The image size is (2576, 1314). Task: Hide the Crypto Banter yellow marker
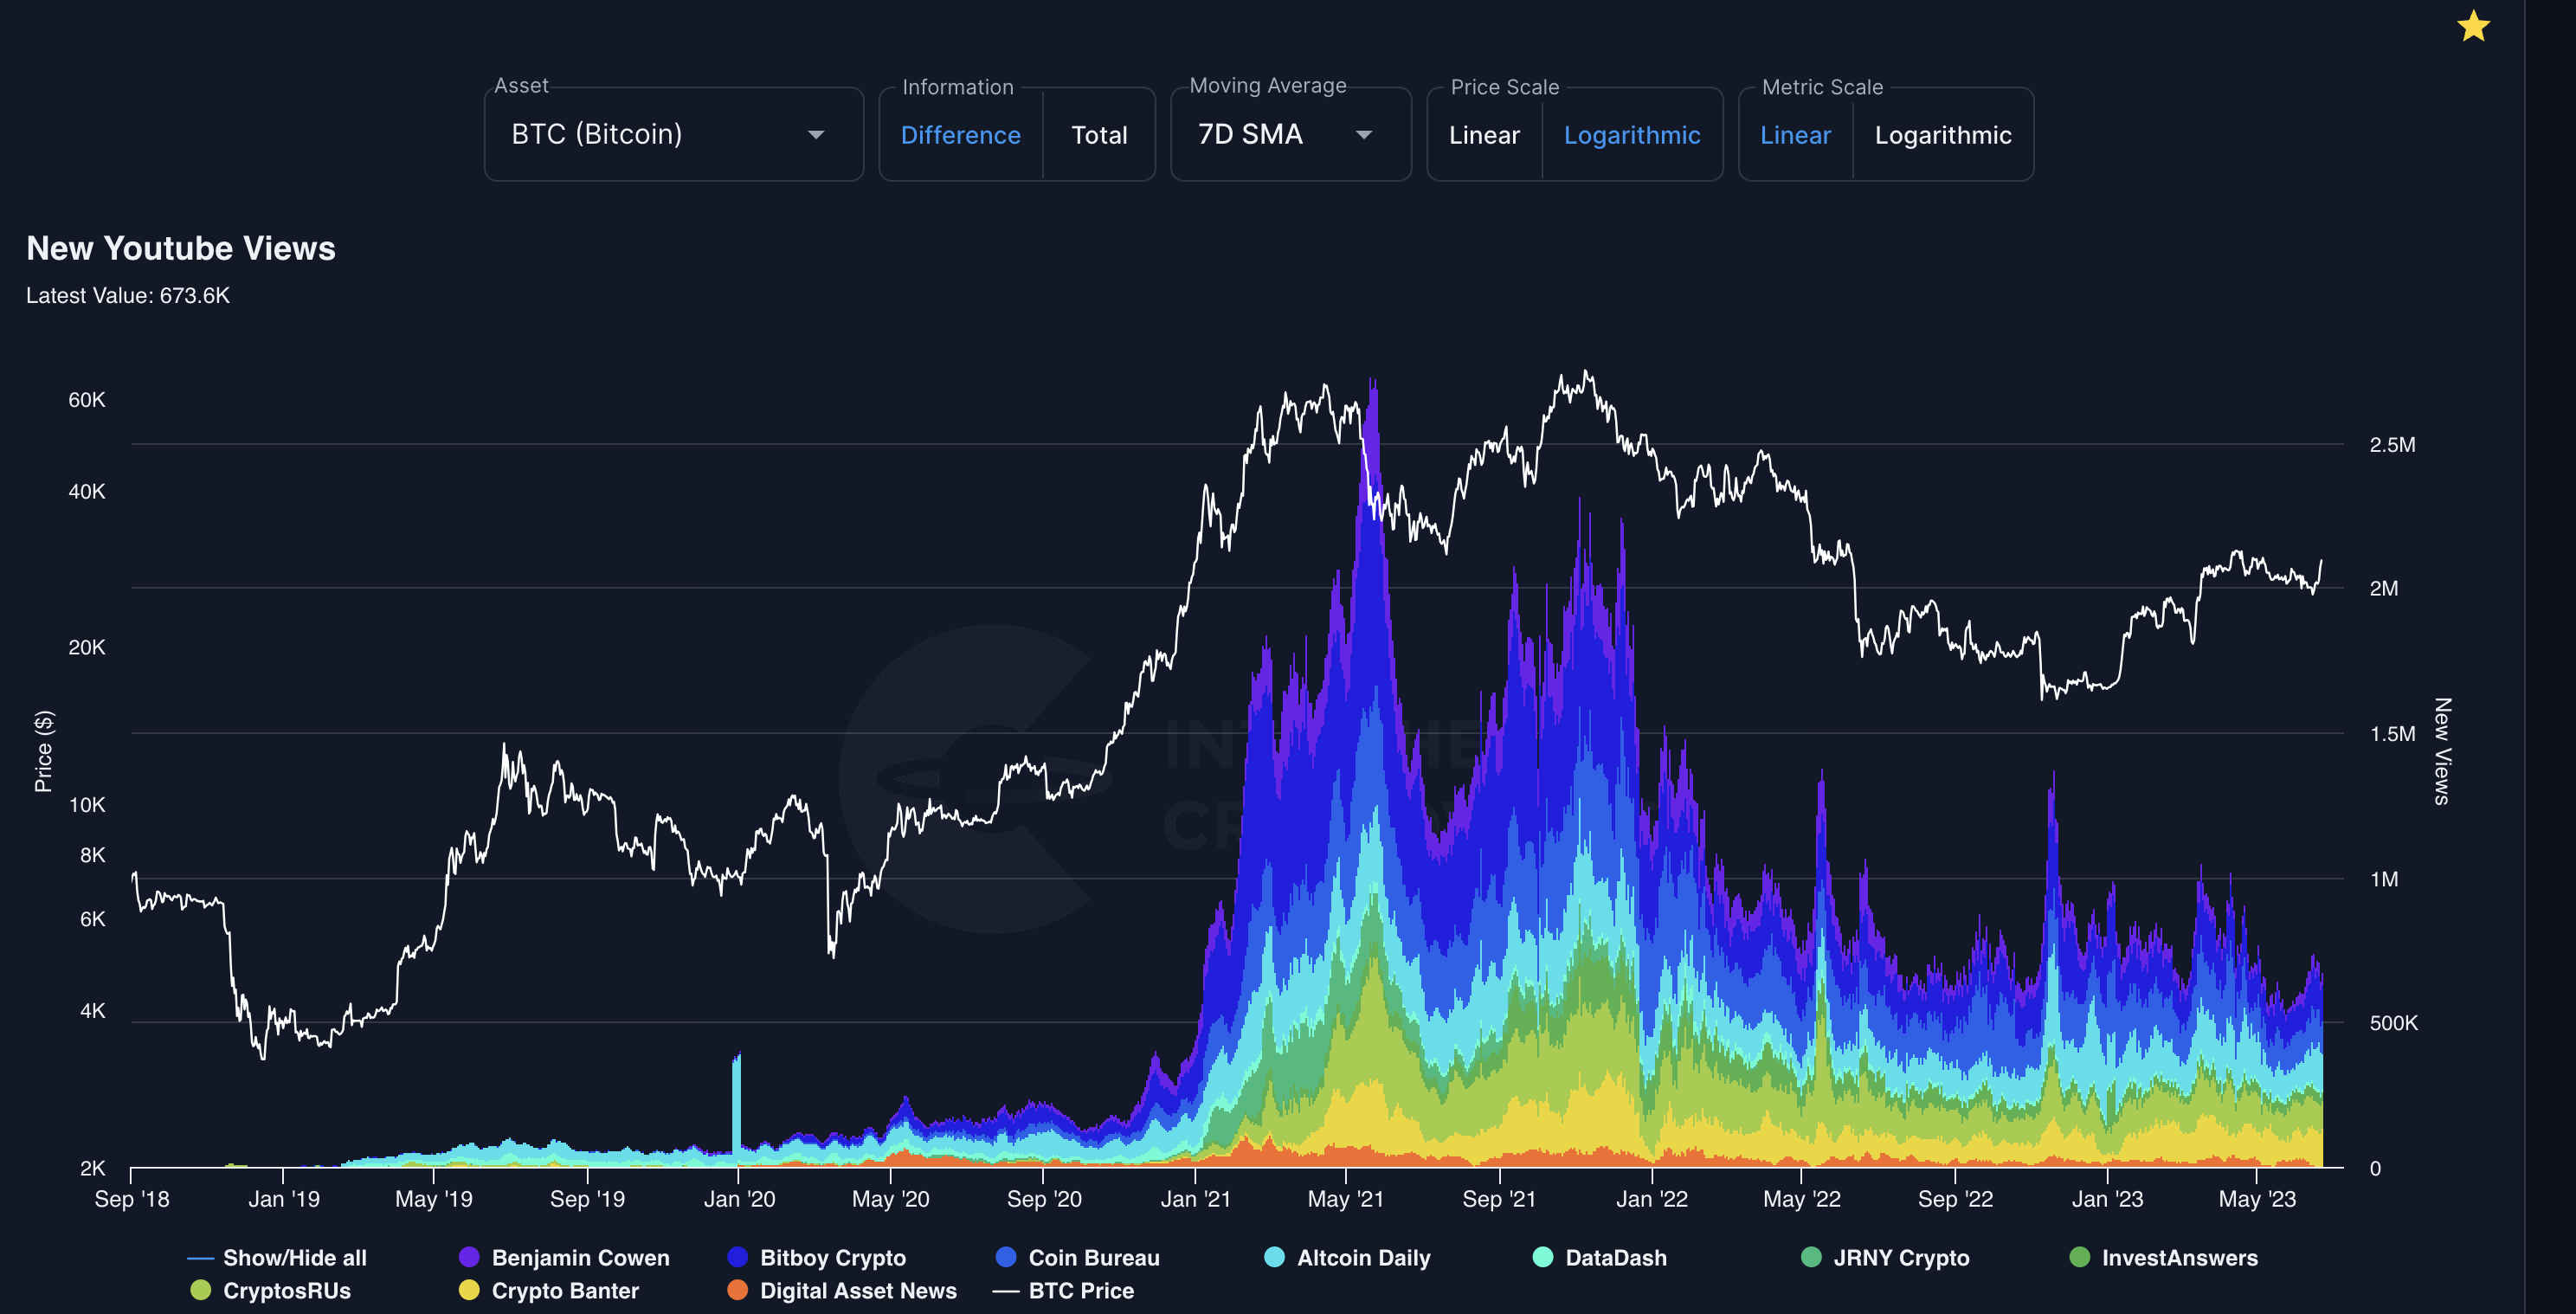468,1290
